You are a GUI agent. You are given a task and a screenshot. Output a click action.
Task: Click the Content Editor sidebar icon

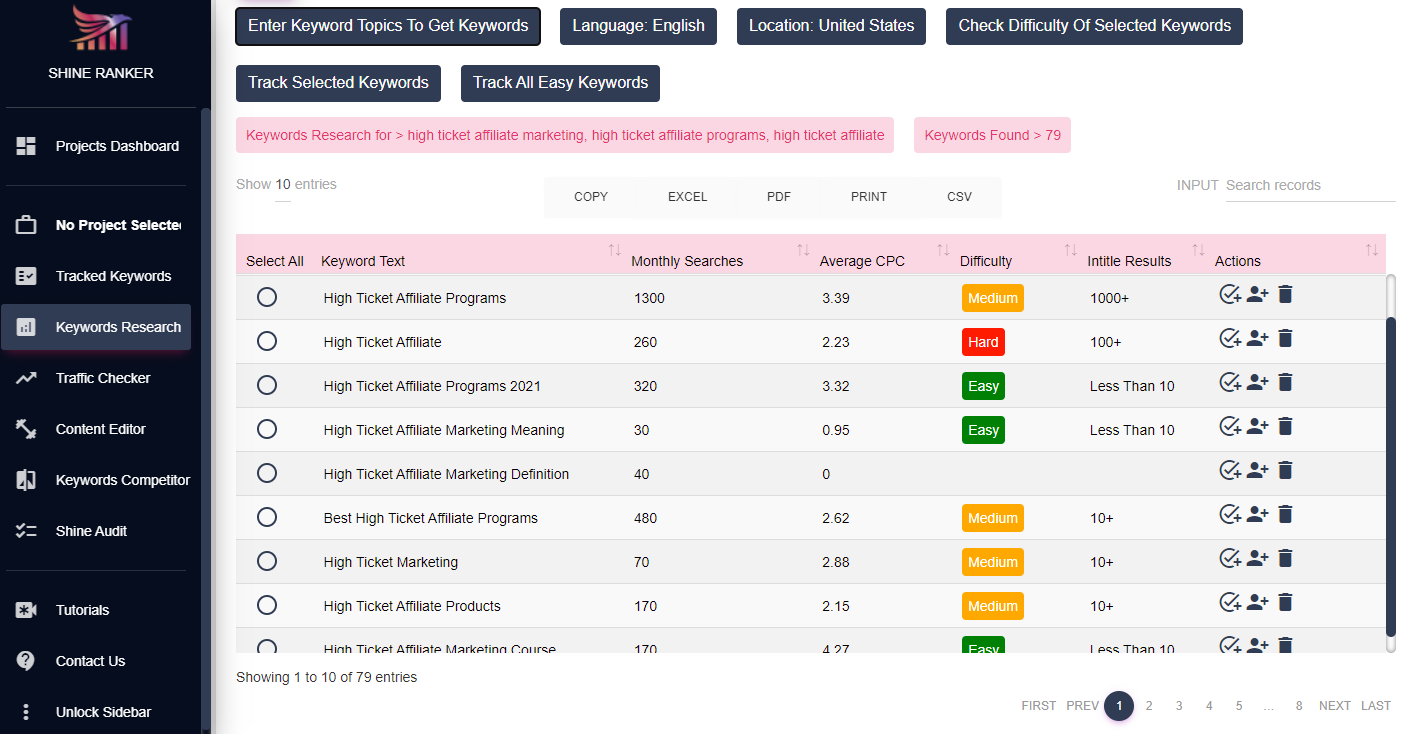[26, 429]
